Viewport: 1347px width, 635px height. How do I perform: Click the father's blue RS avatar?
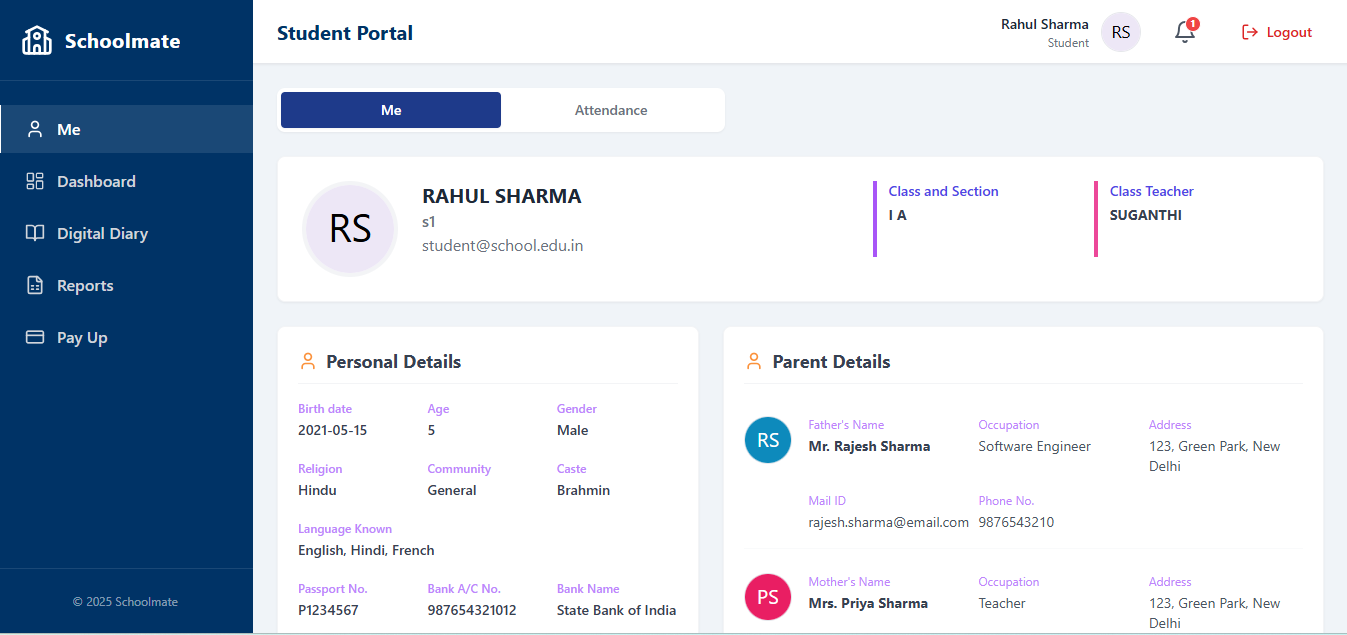tap(768, 440)
